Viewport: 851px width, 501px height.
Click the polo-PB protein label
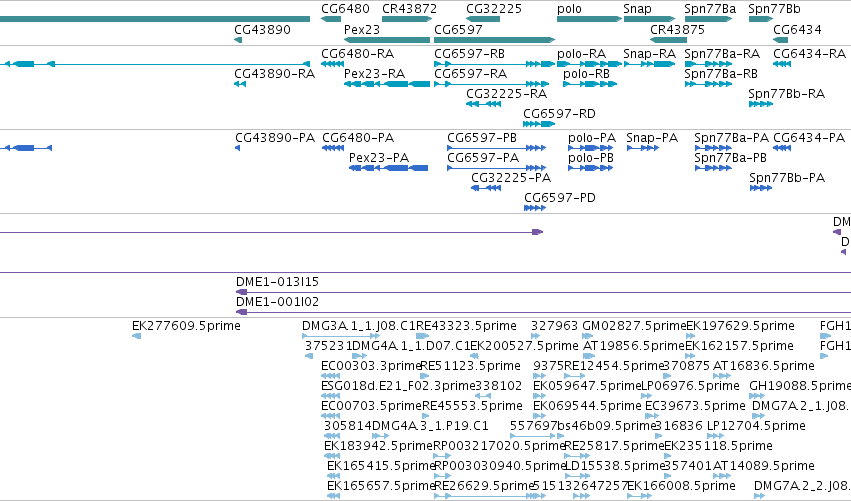pyautogui.click(x=590, y=158)
